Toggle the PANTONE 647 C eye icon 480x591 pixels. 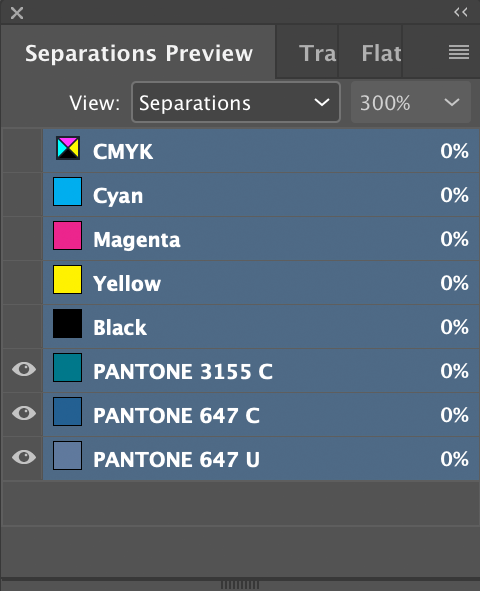pyautogui.click(x=24, y=413)
